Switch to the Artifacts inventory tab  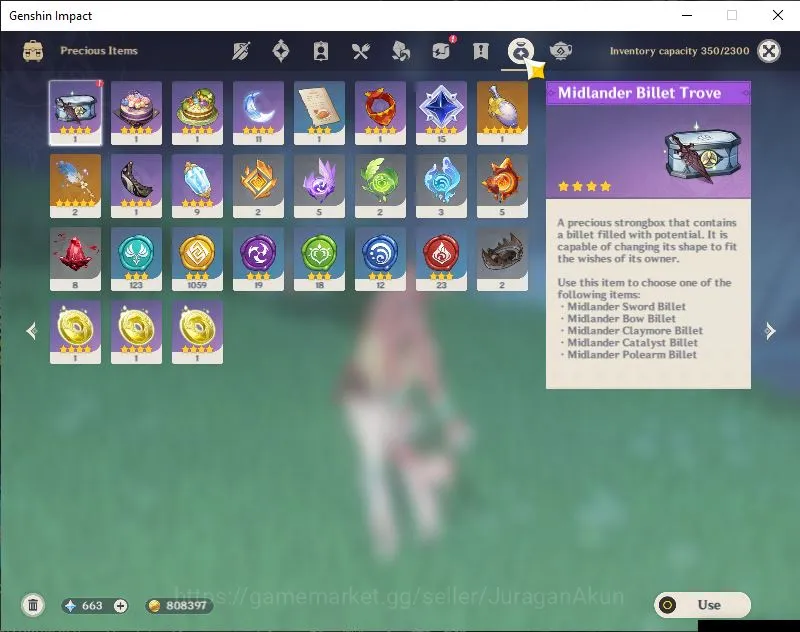(281, 51)
